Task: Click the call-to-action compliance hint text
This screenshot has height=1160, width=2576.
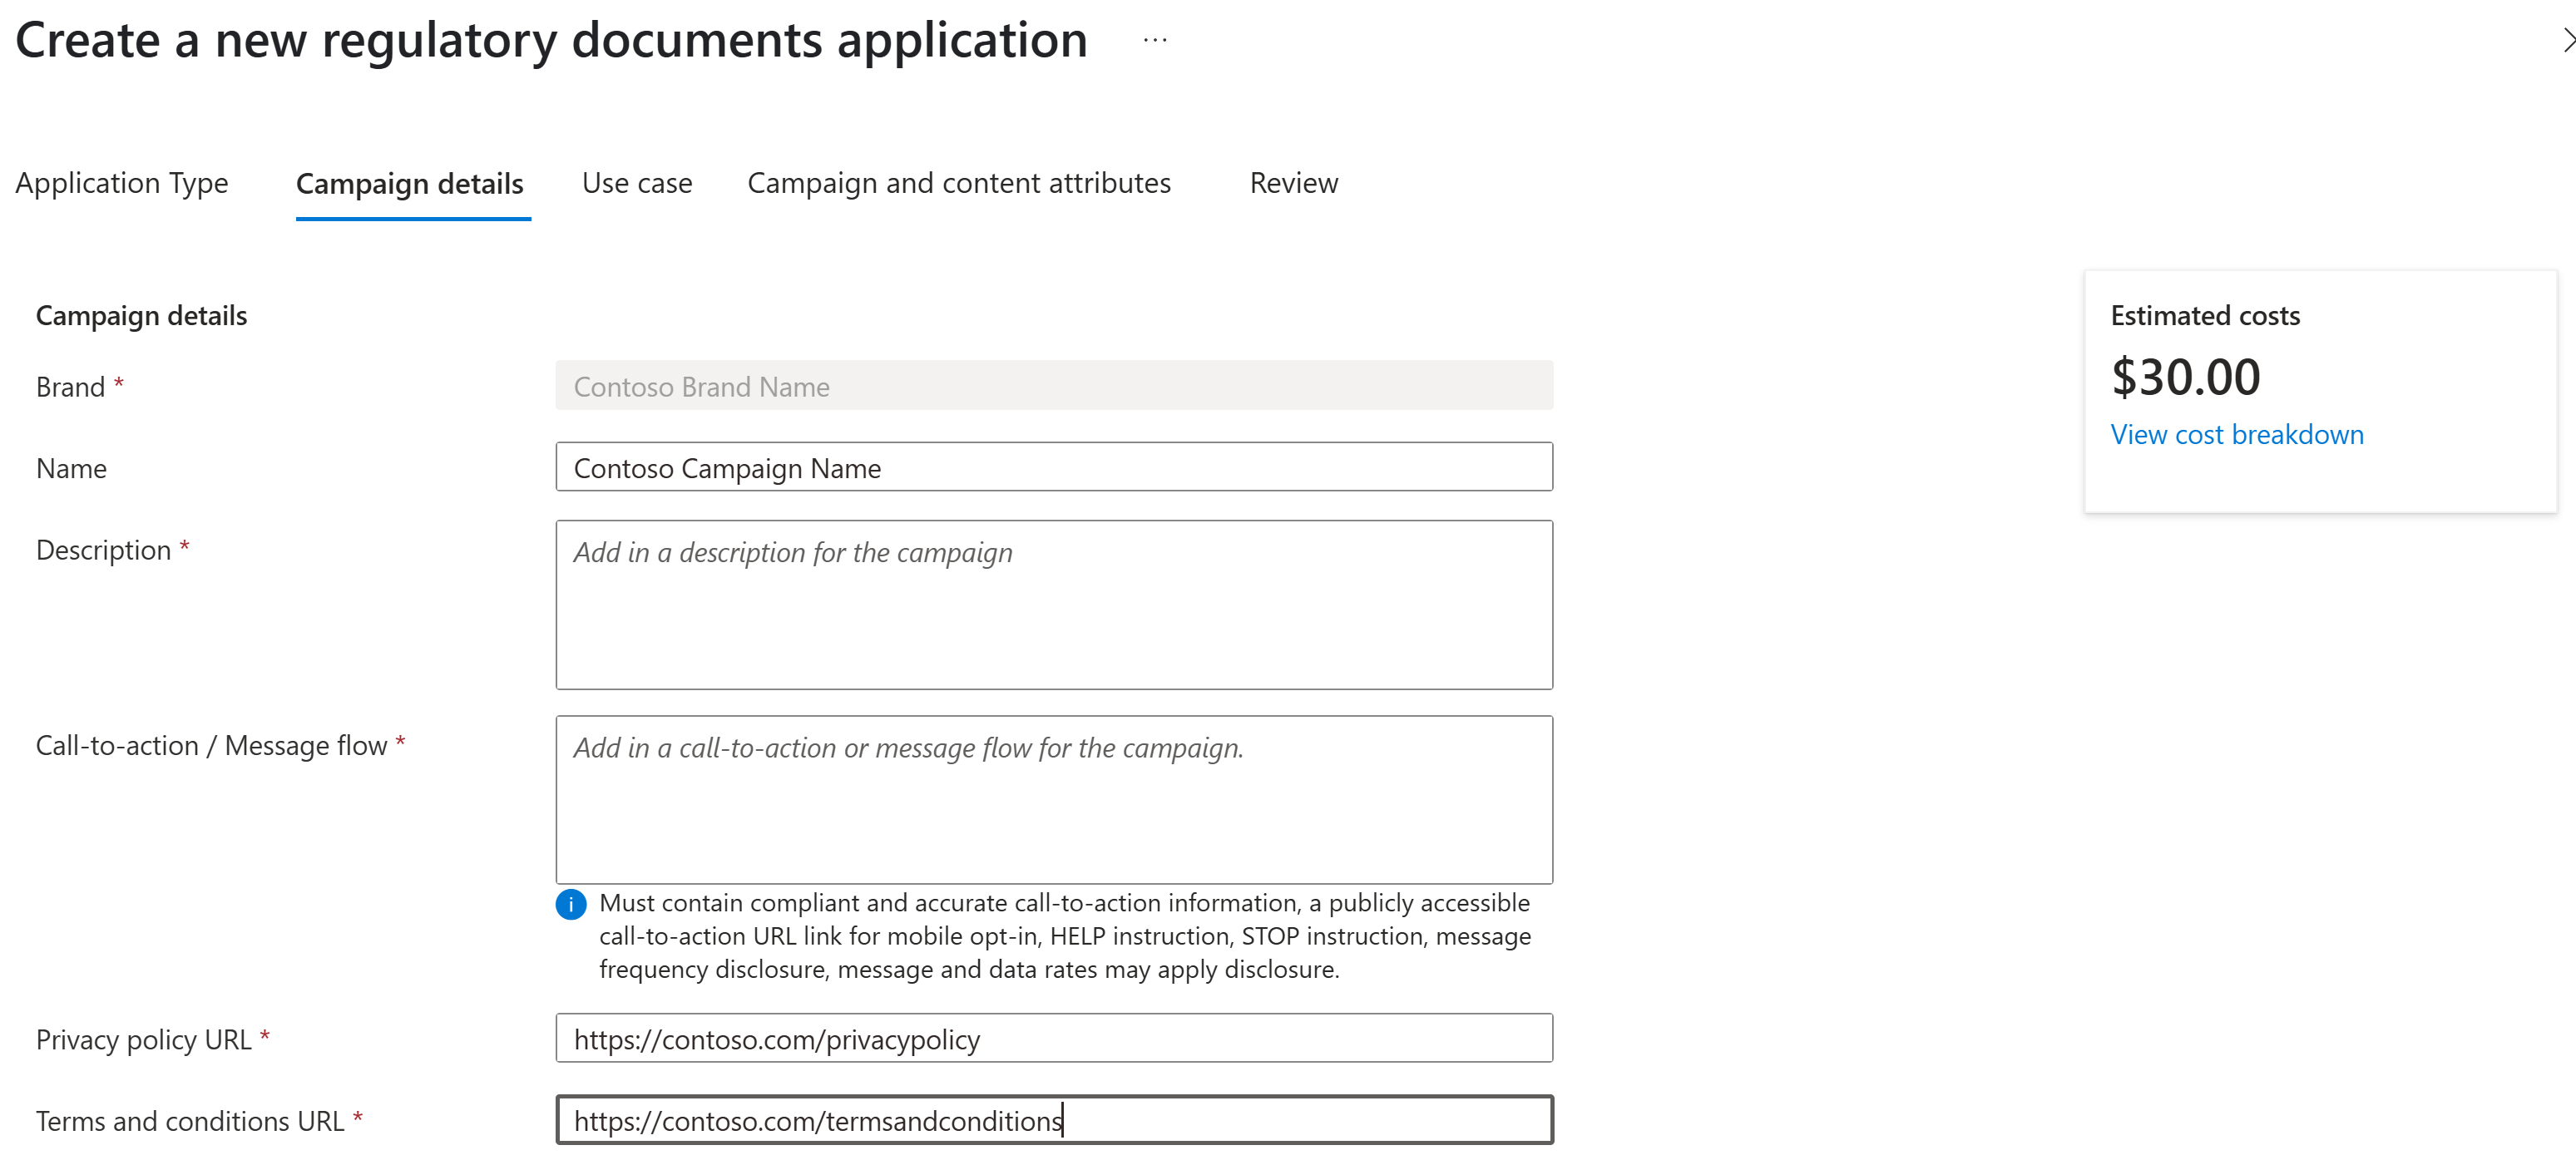Action: click(1065, 936)
